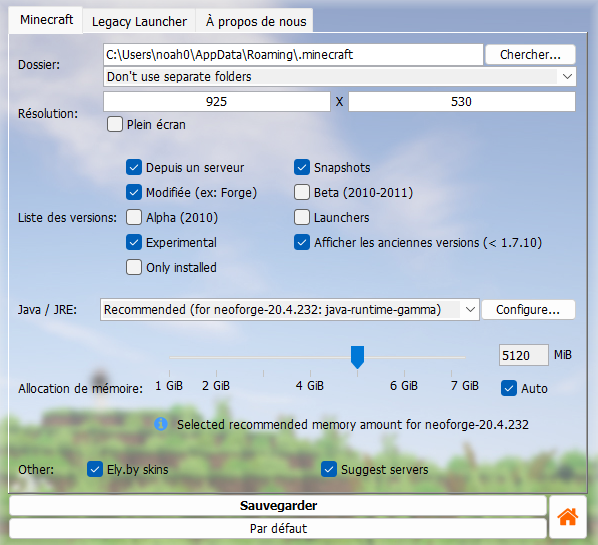Switch to the Minecraft tab

pos(46,20)
